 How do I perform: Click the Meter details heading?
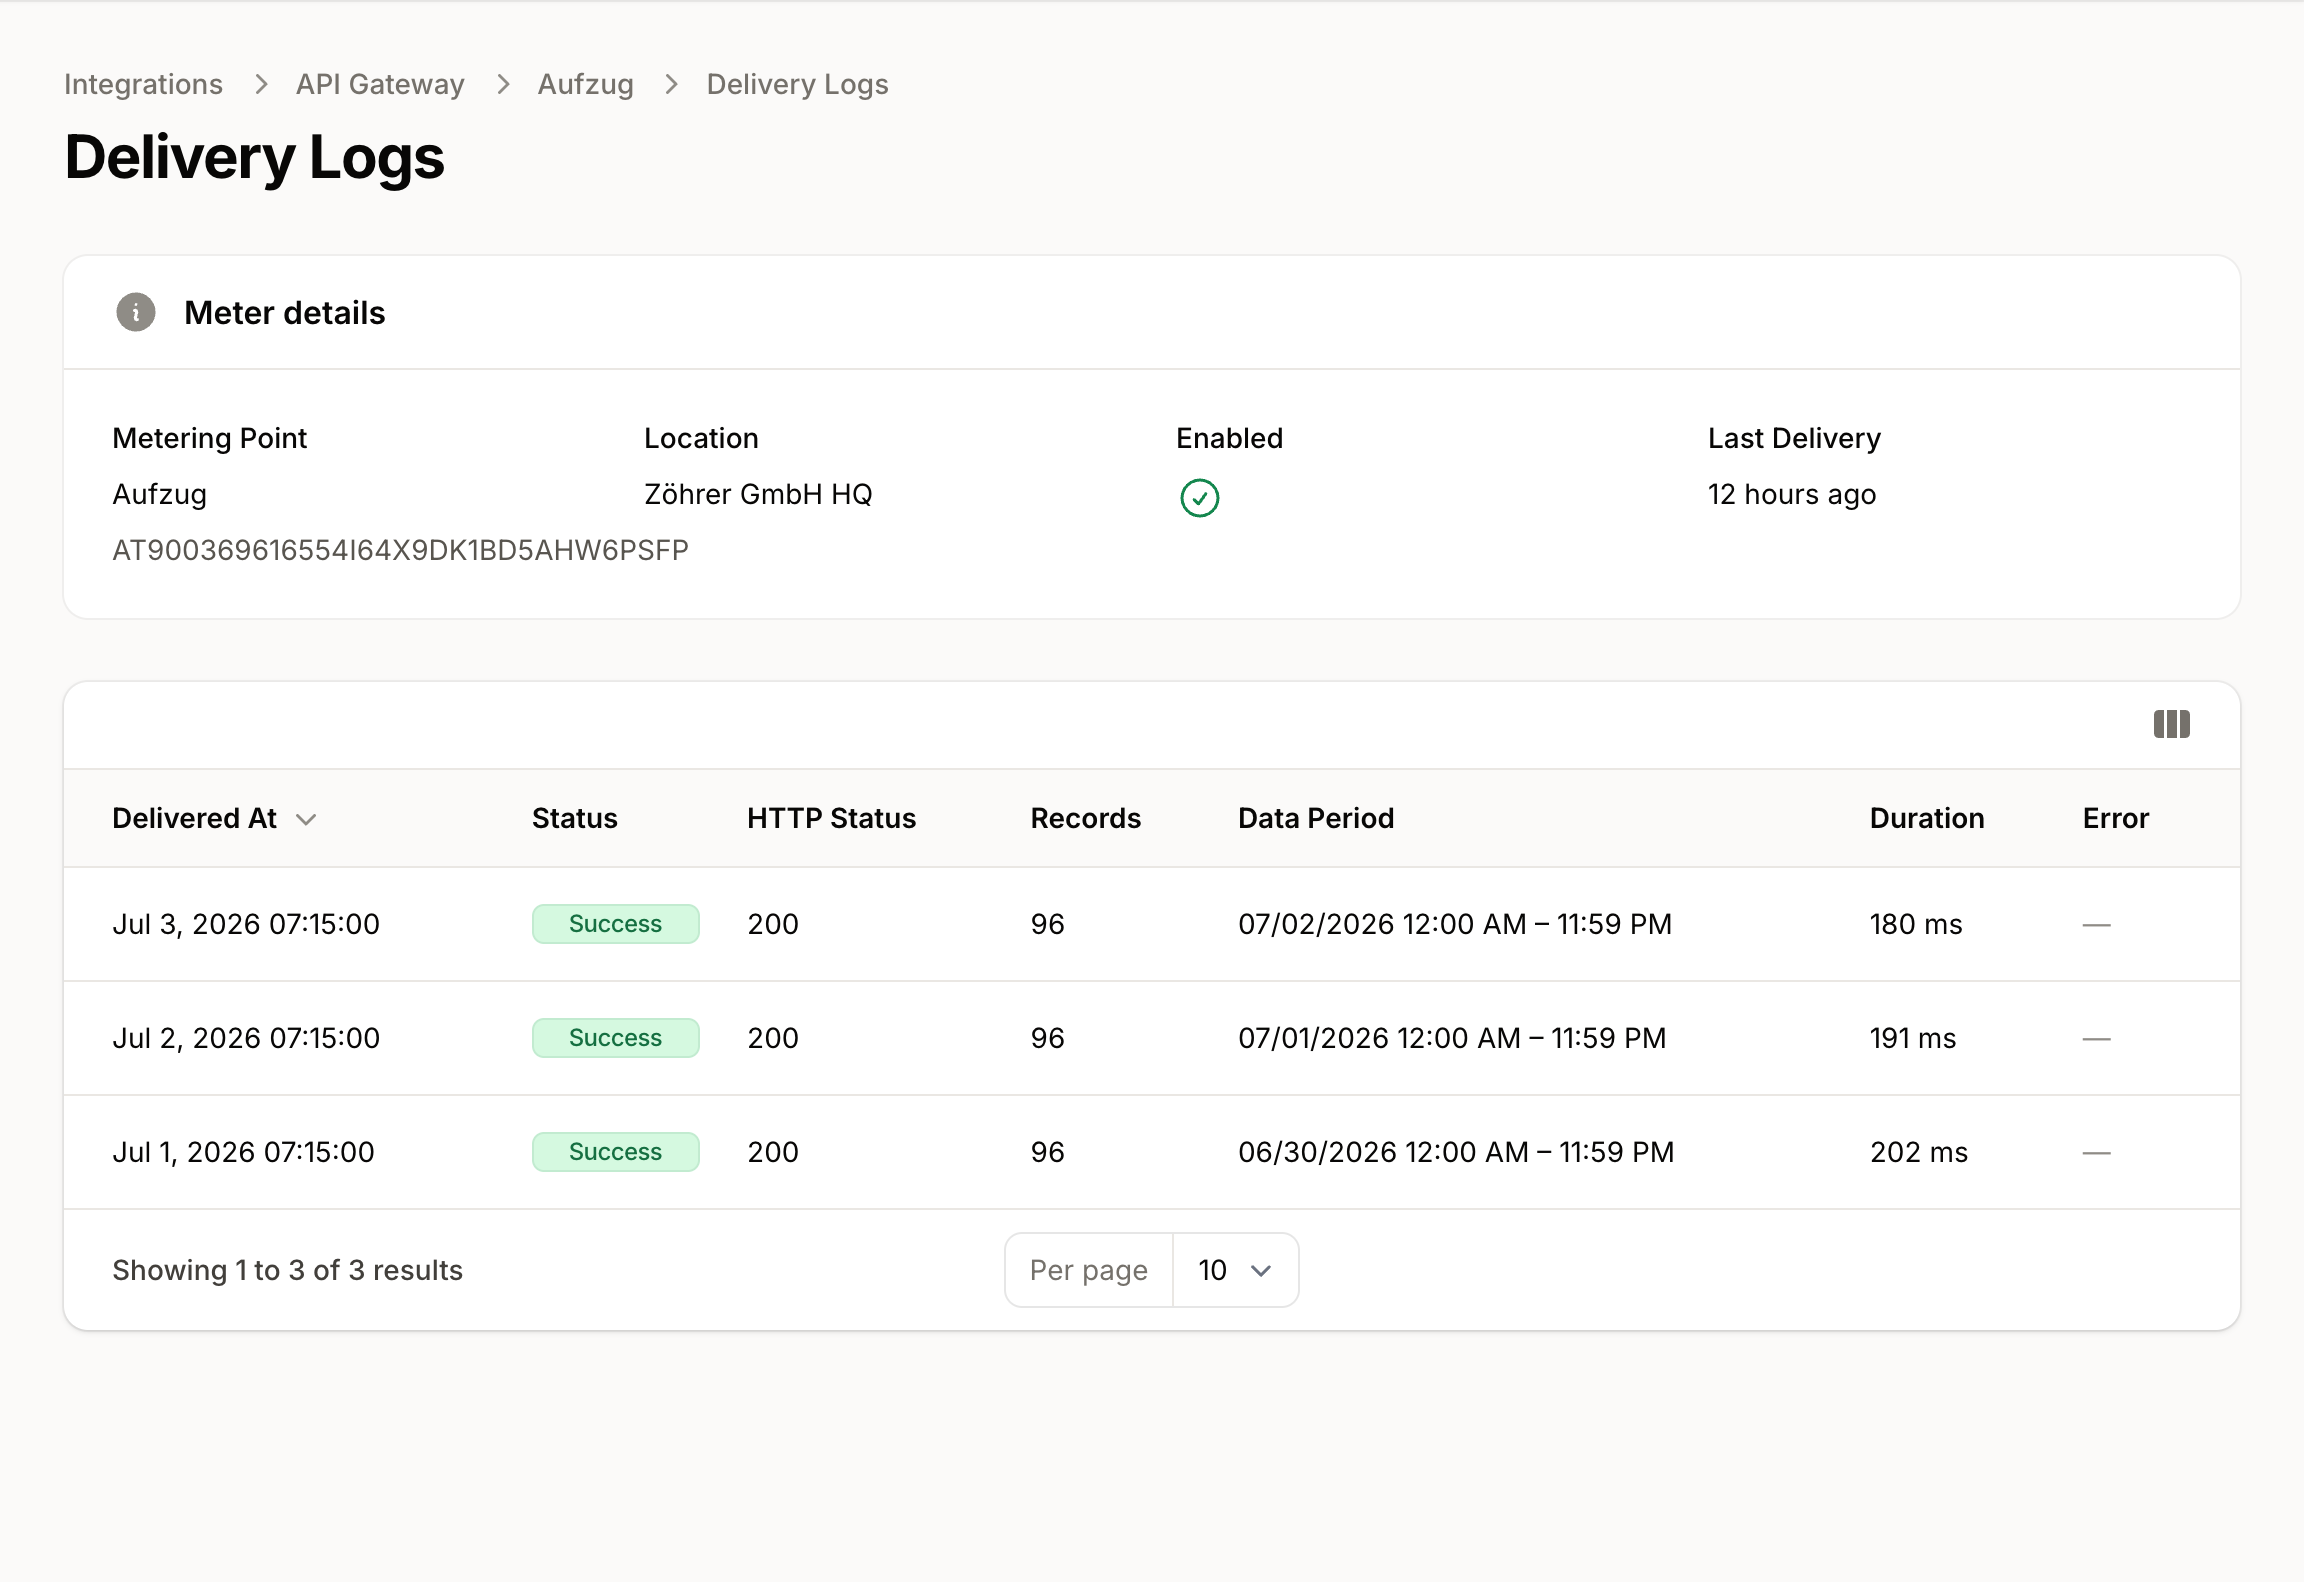tap(284, 313)
